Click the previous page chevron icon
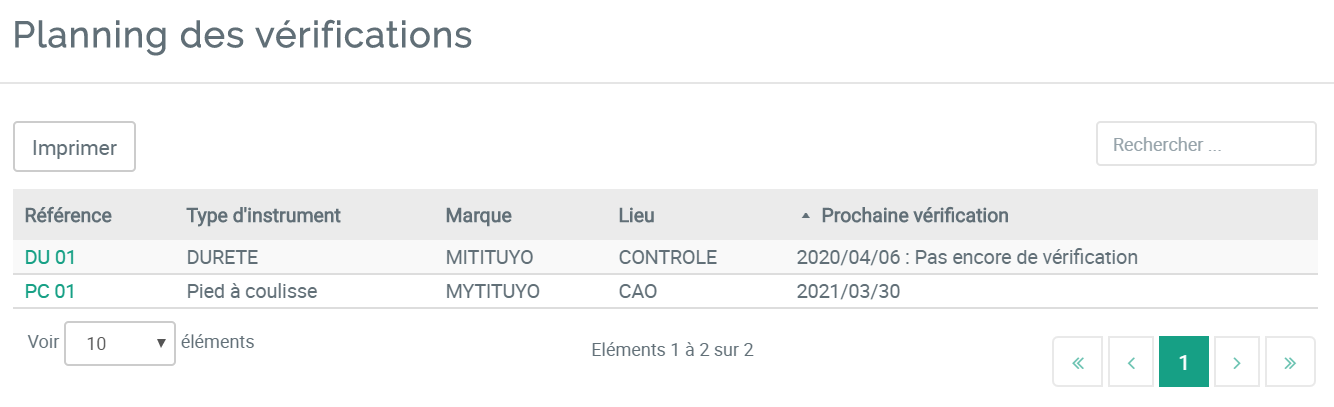Image resolution: width=1334 pixels, height=407 pixels. point(1131,362)
